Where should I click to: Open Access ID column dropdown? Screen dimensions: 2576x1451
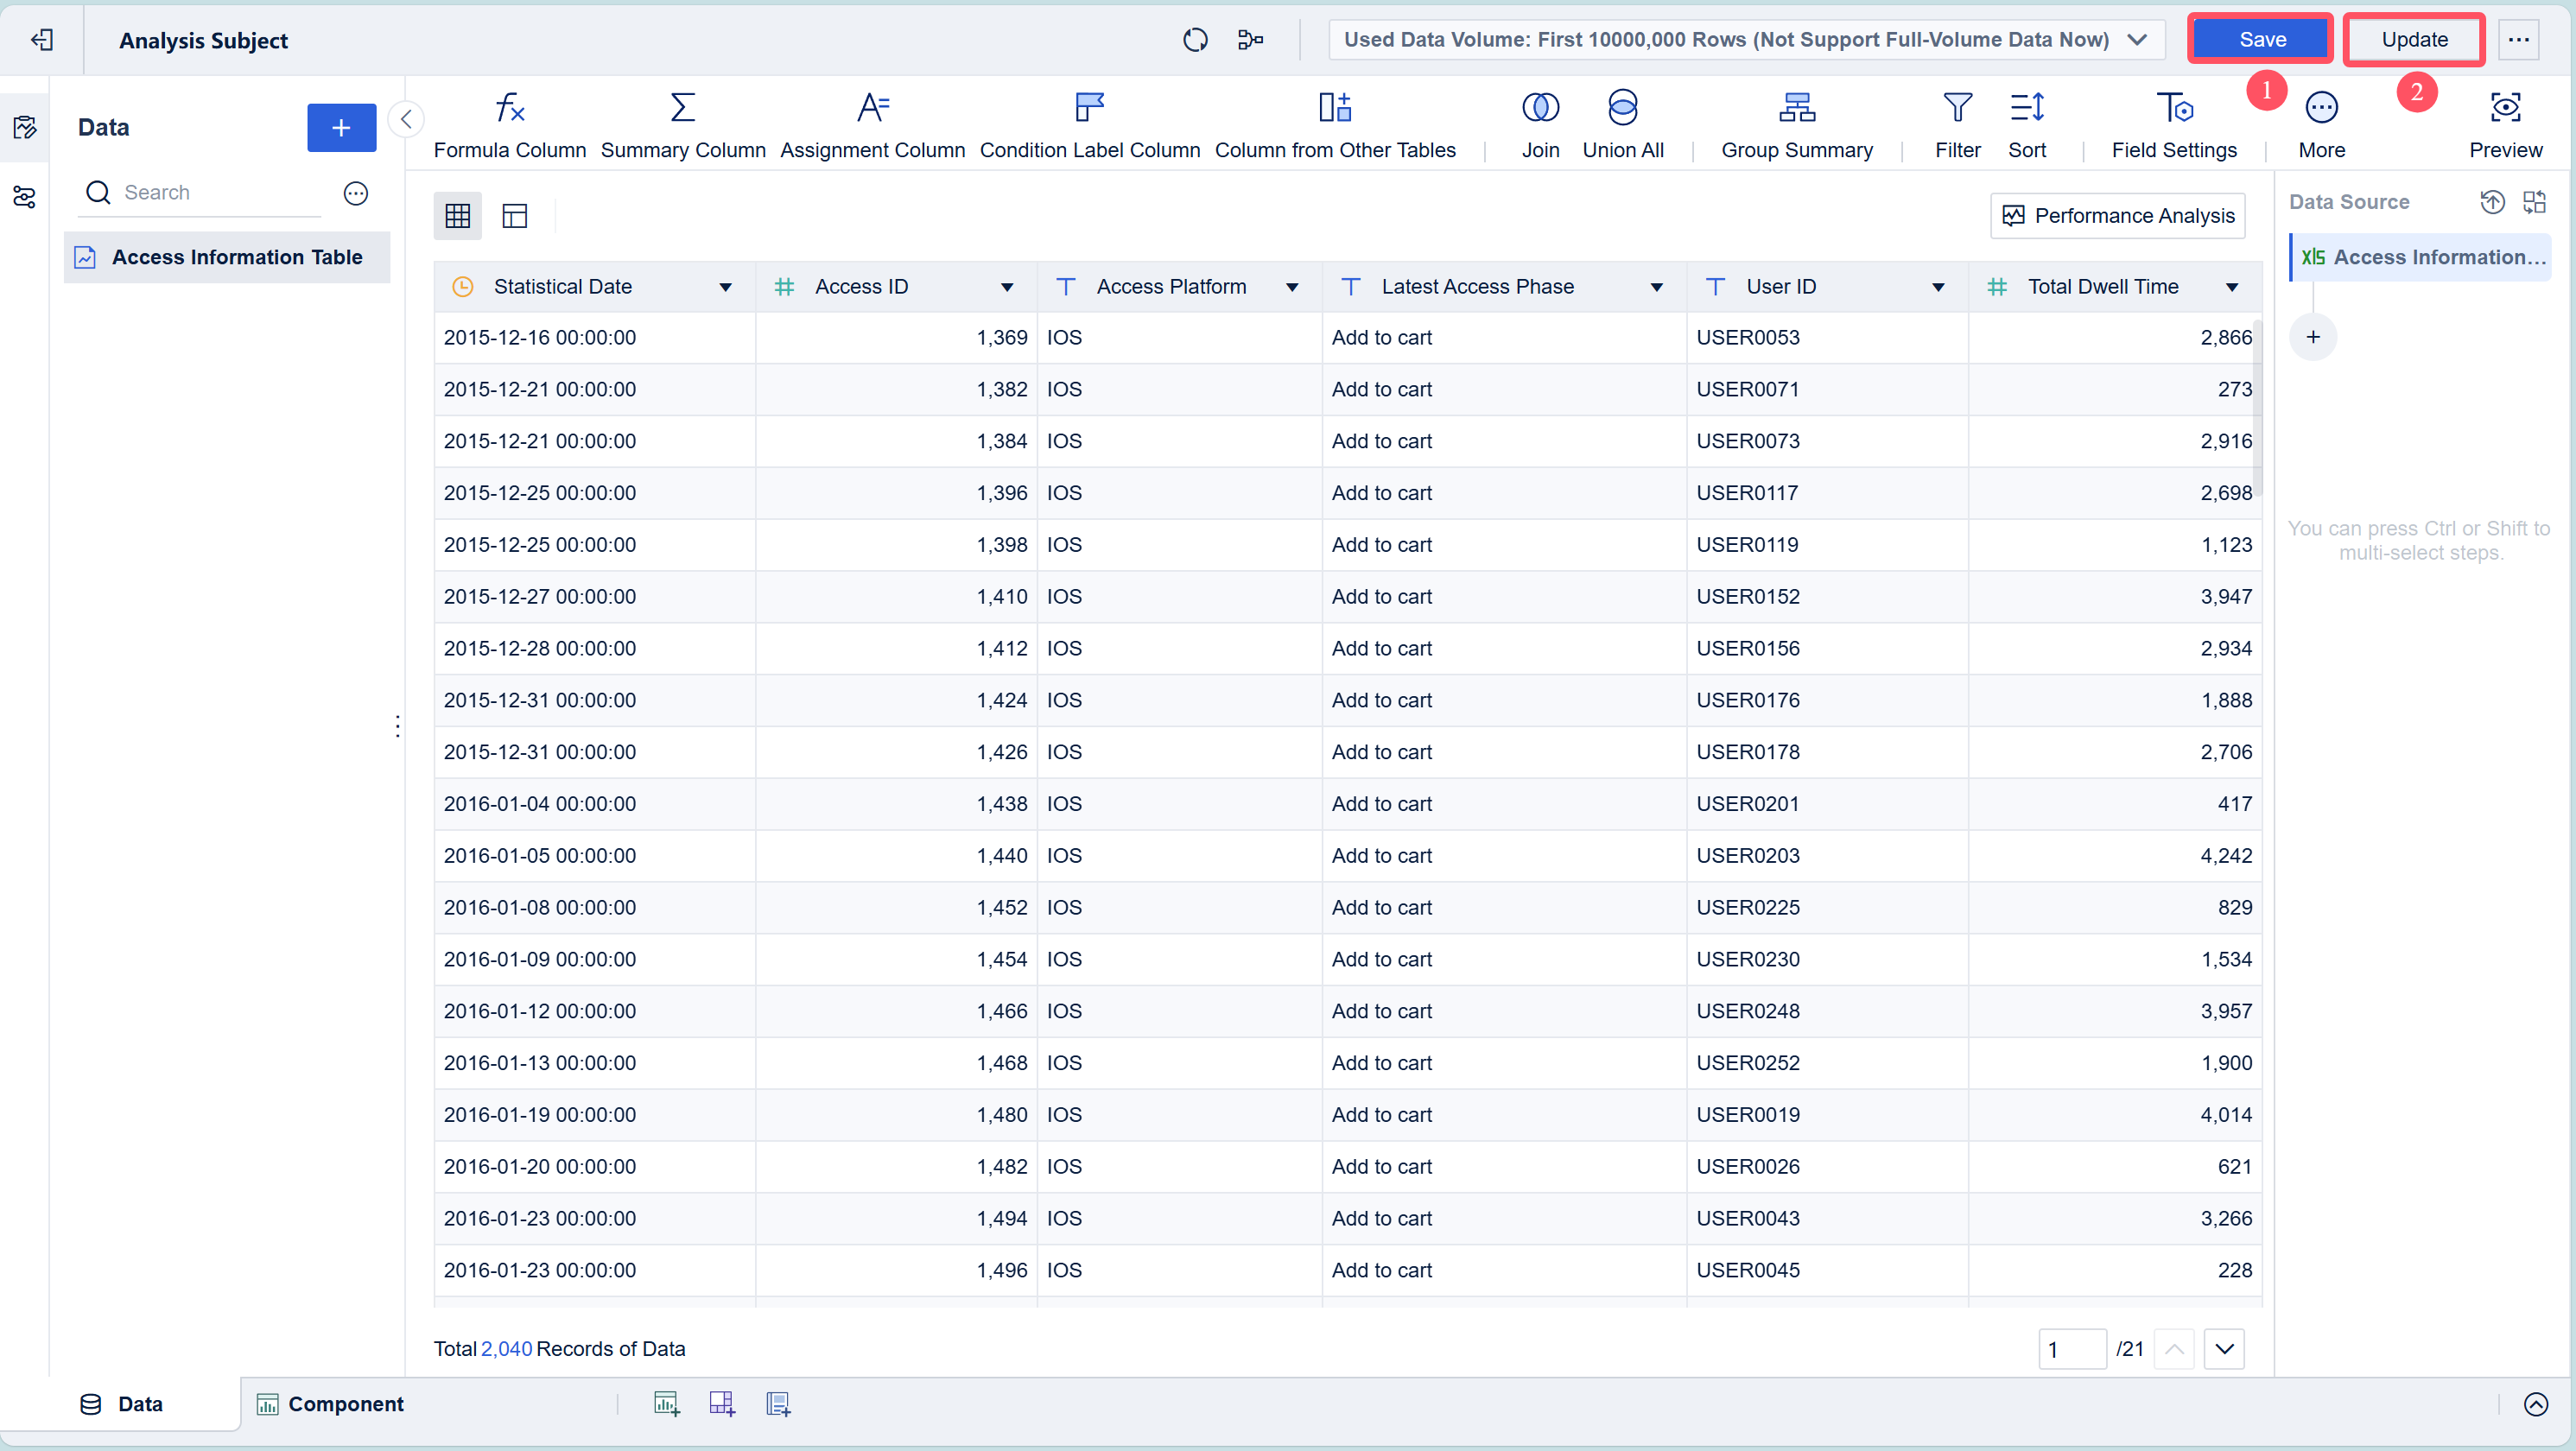(x=1006, y=287)
